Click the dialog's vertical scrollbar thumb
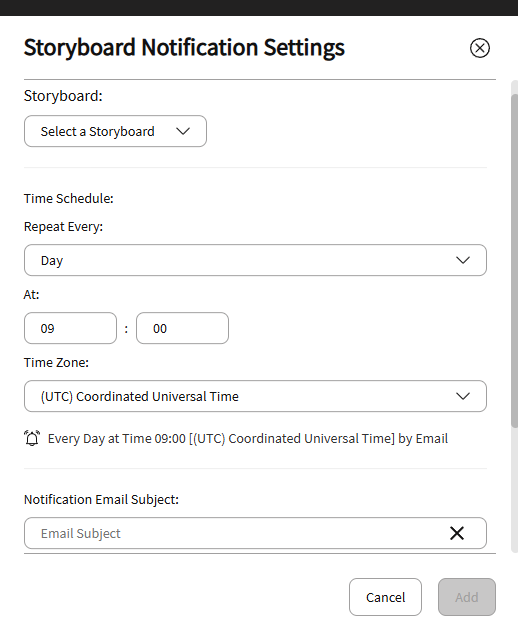Screen dimensions: 518x640 coord(514,261)
